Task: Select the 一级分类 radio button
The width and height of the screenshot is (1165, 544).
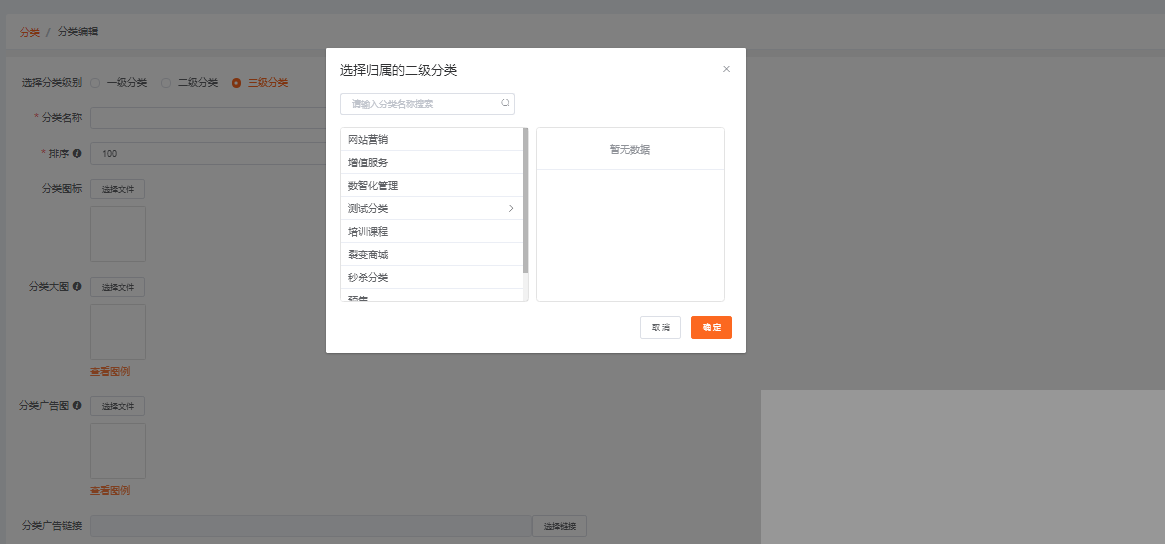Action: [x=95, y=83]
